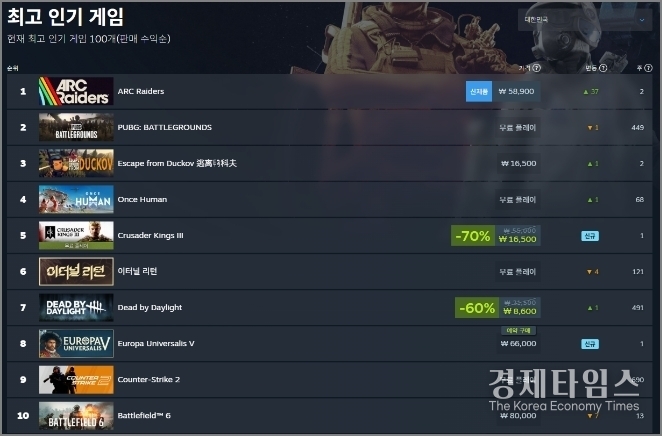Open the country dropdown showing 대한민국
The image size is (662, 436).
pos(585,19)
